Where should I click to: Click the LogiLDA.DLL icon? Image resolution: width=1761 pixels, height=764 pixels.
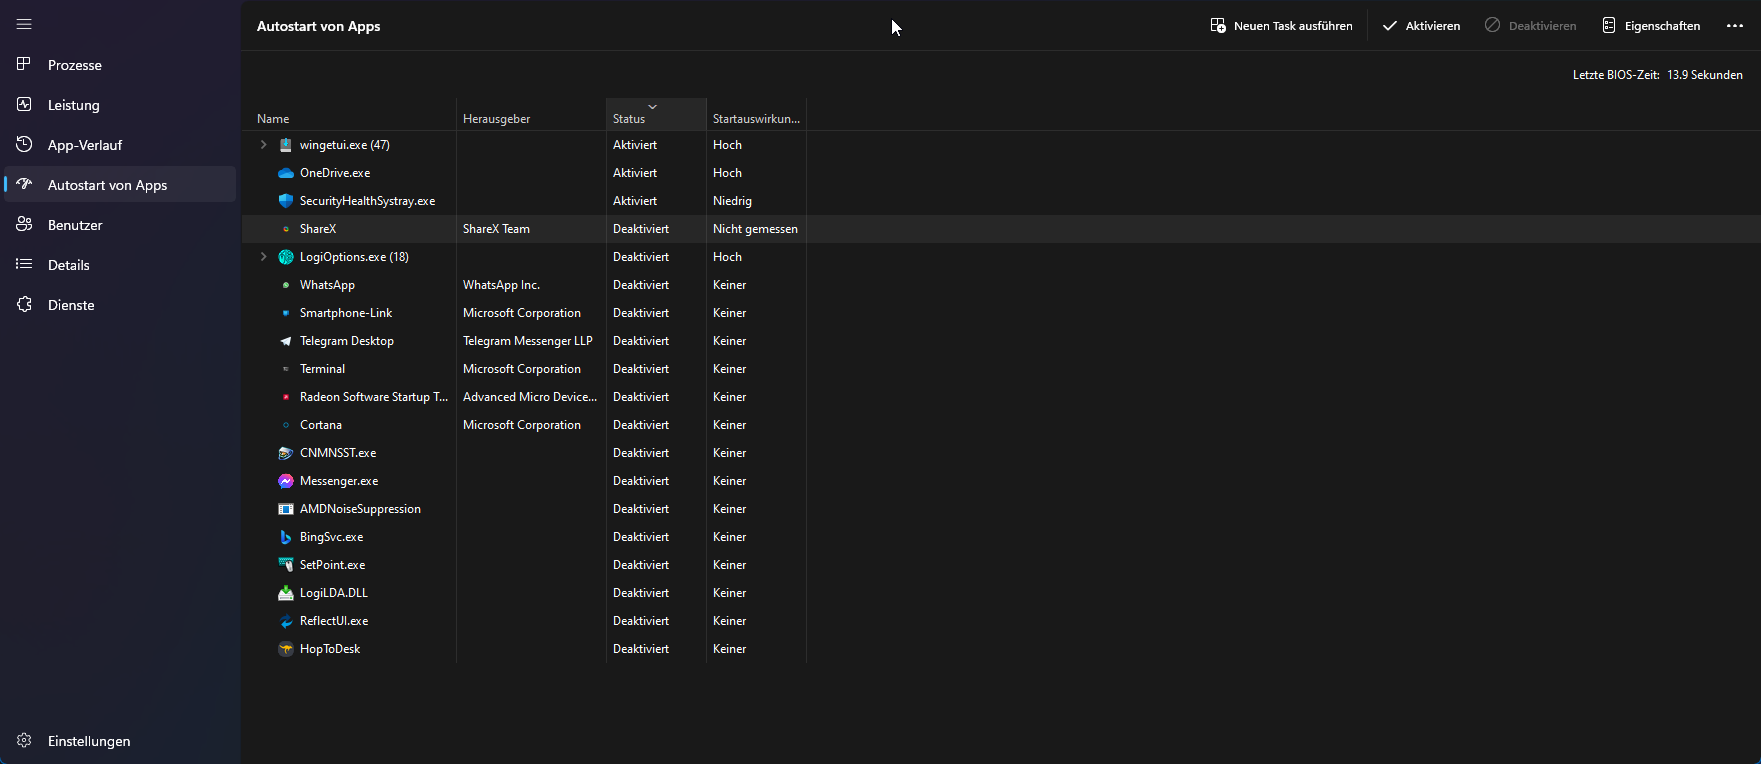click(x=286, y=593)
